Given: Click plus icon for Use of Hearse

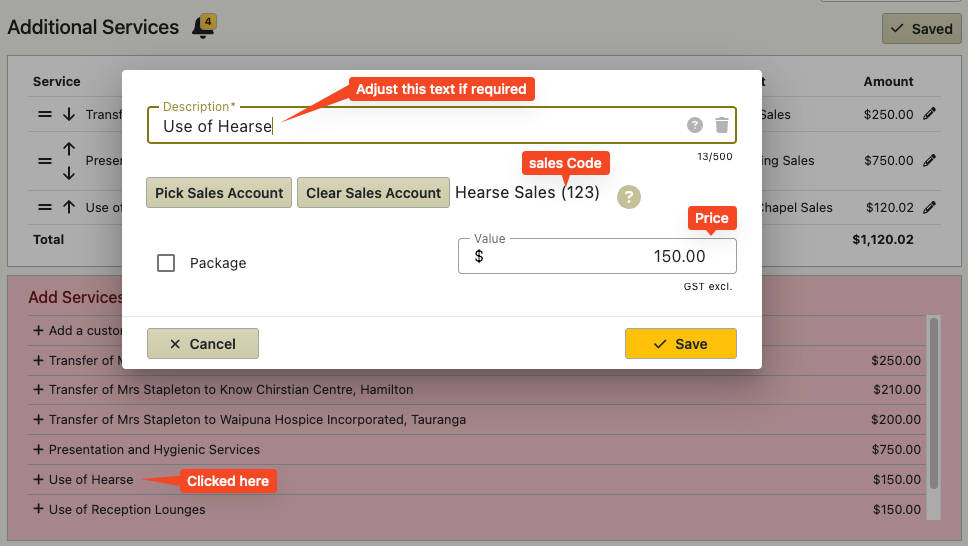Looking at the screenshot, I should (x=38, y=479).
